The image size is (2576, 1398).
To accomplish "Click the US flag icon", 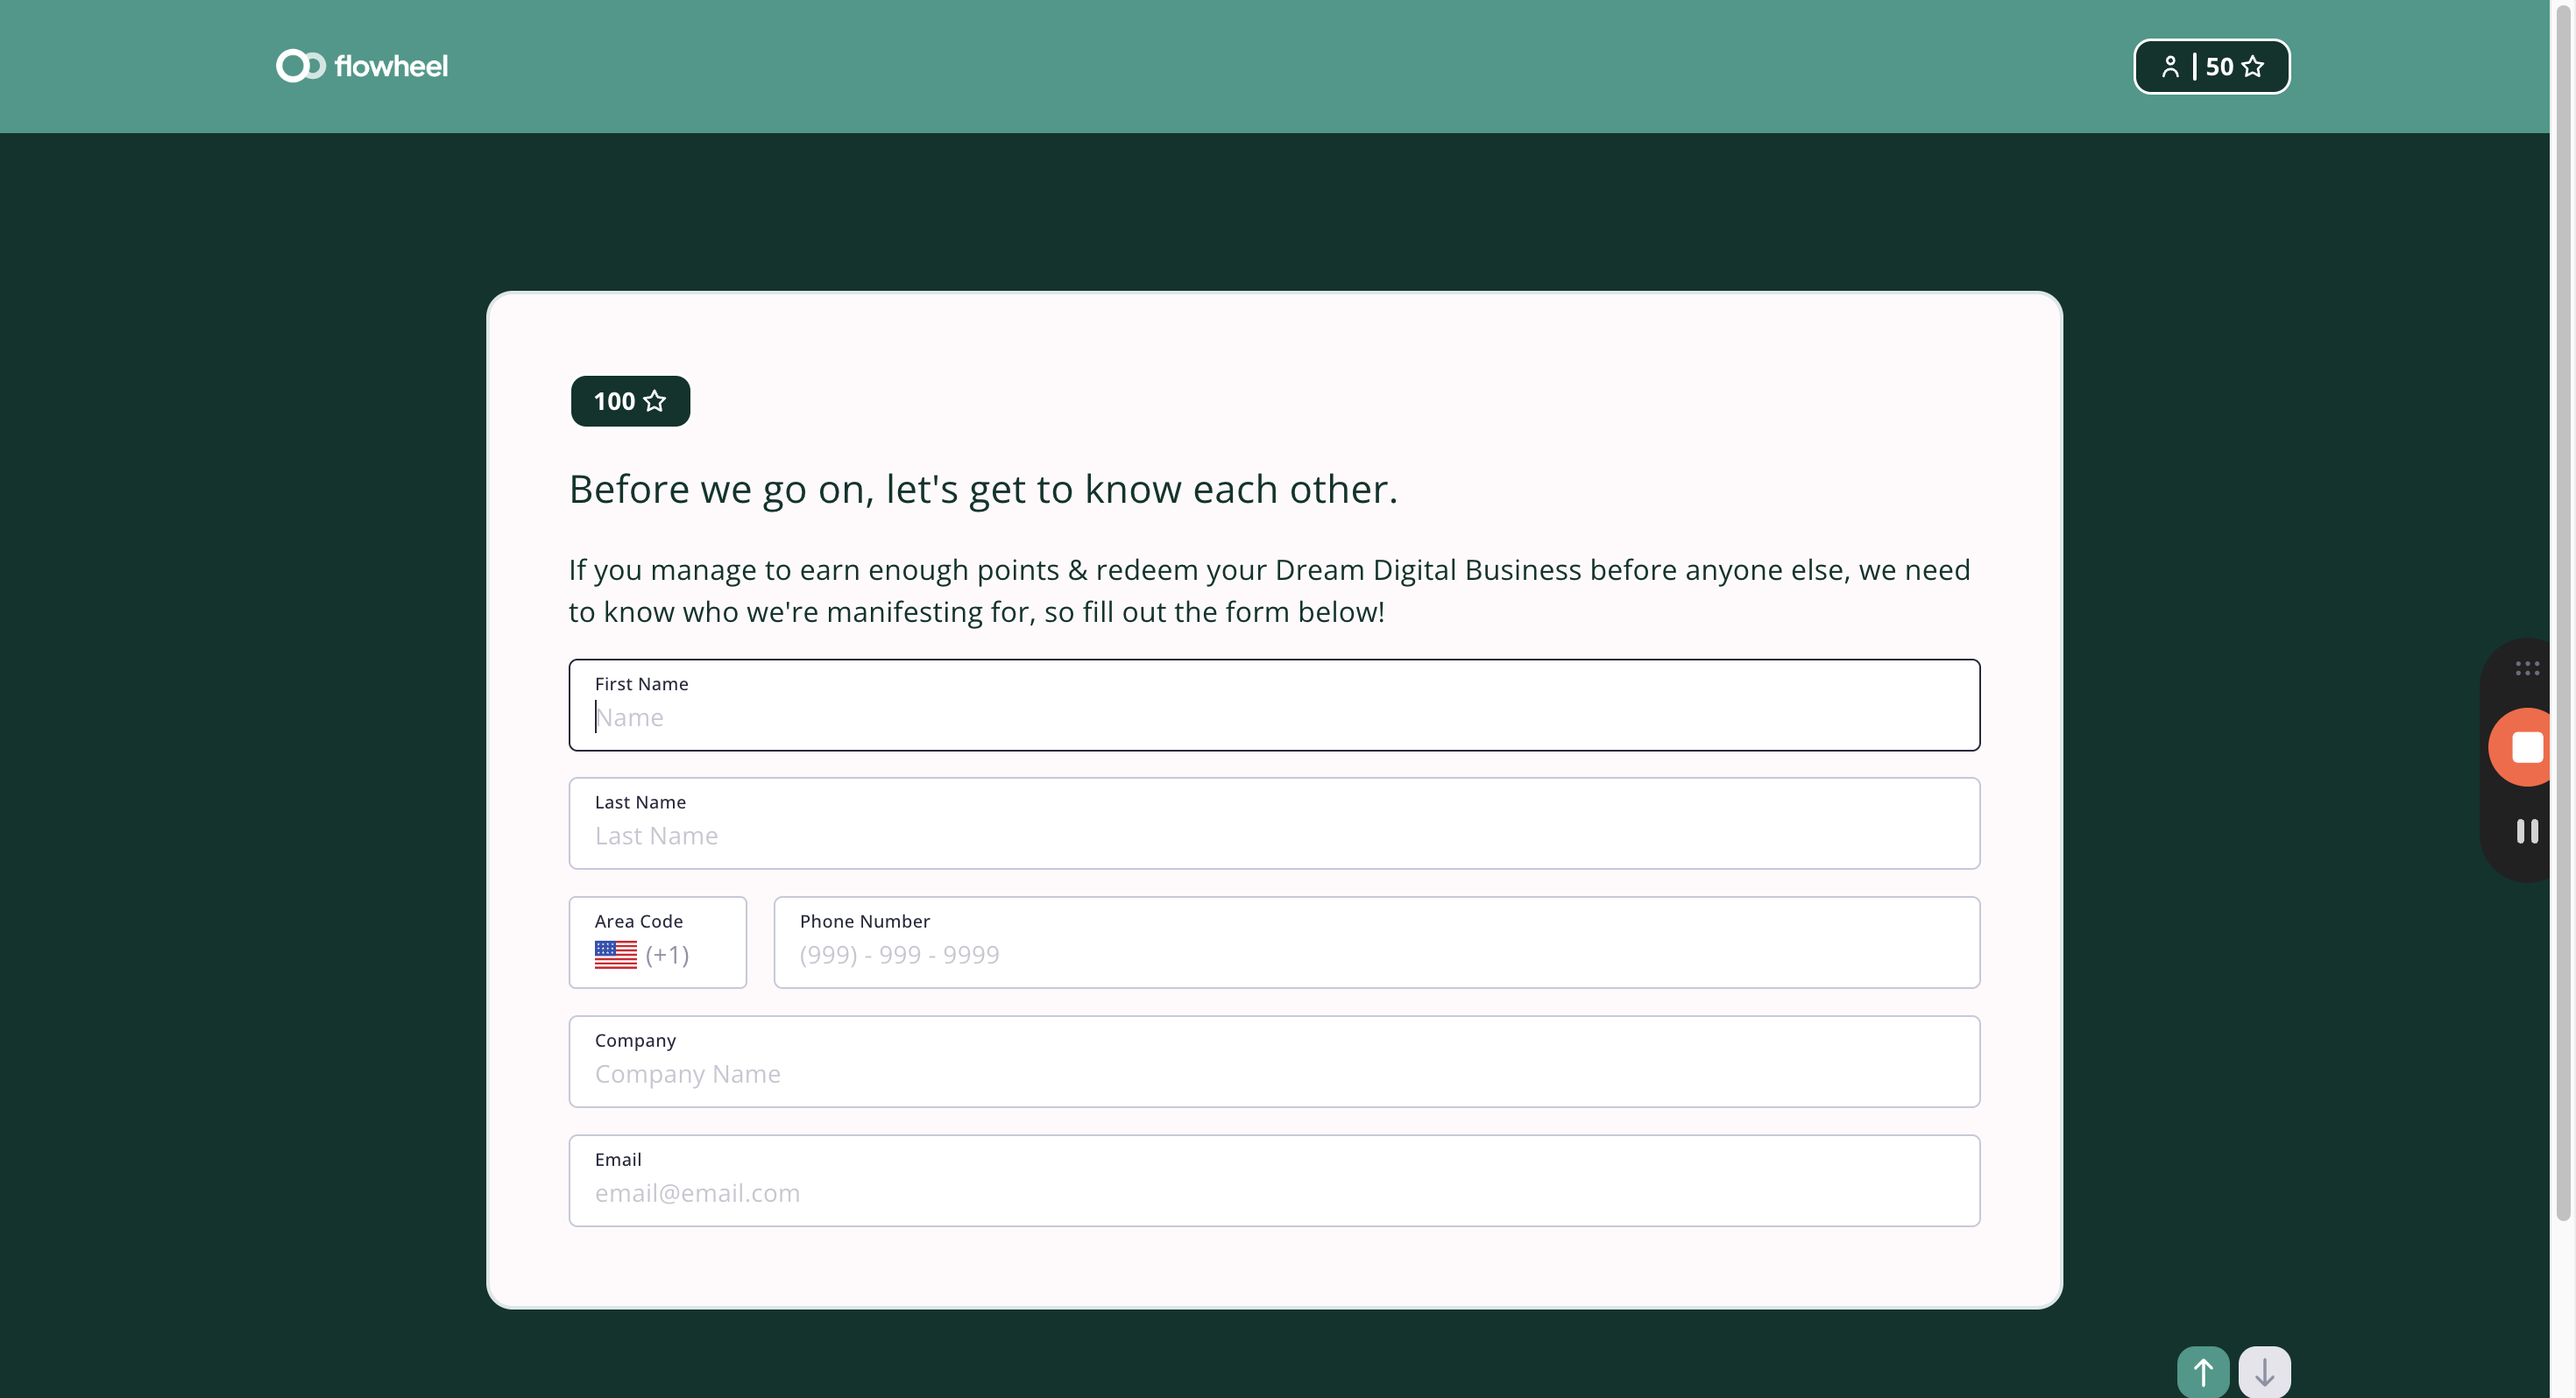I will point(615,955).
